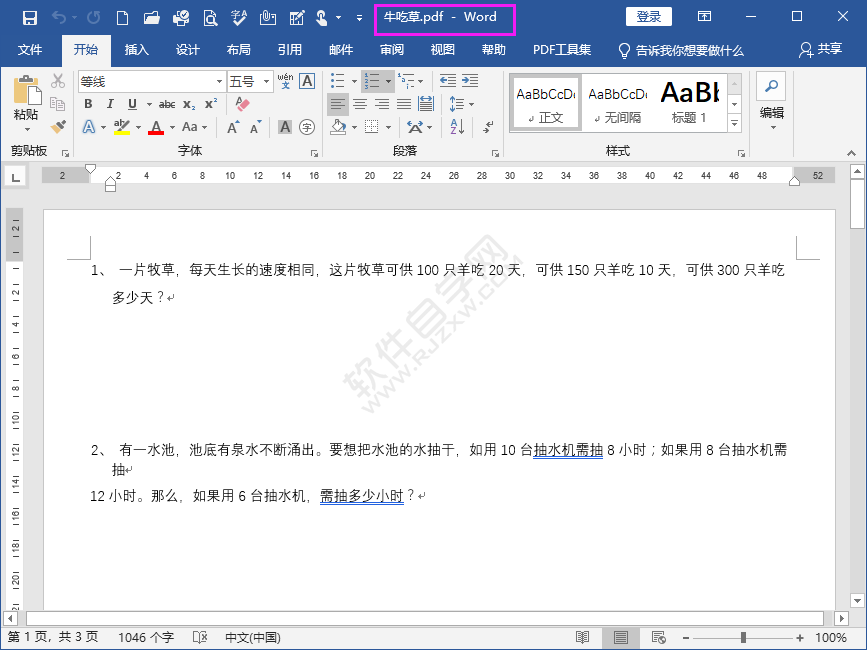The height and width of the screenshot is (650, 867).
Task: Click the clear formatting eraser icon
Action: 240,104
